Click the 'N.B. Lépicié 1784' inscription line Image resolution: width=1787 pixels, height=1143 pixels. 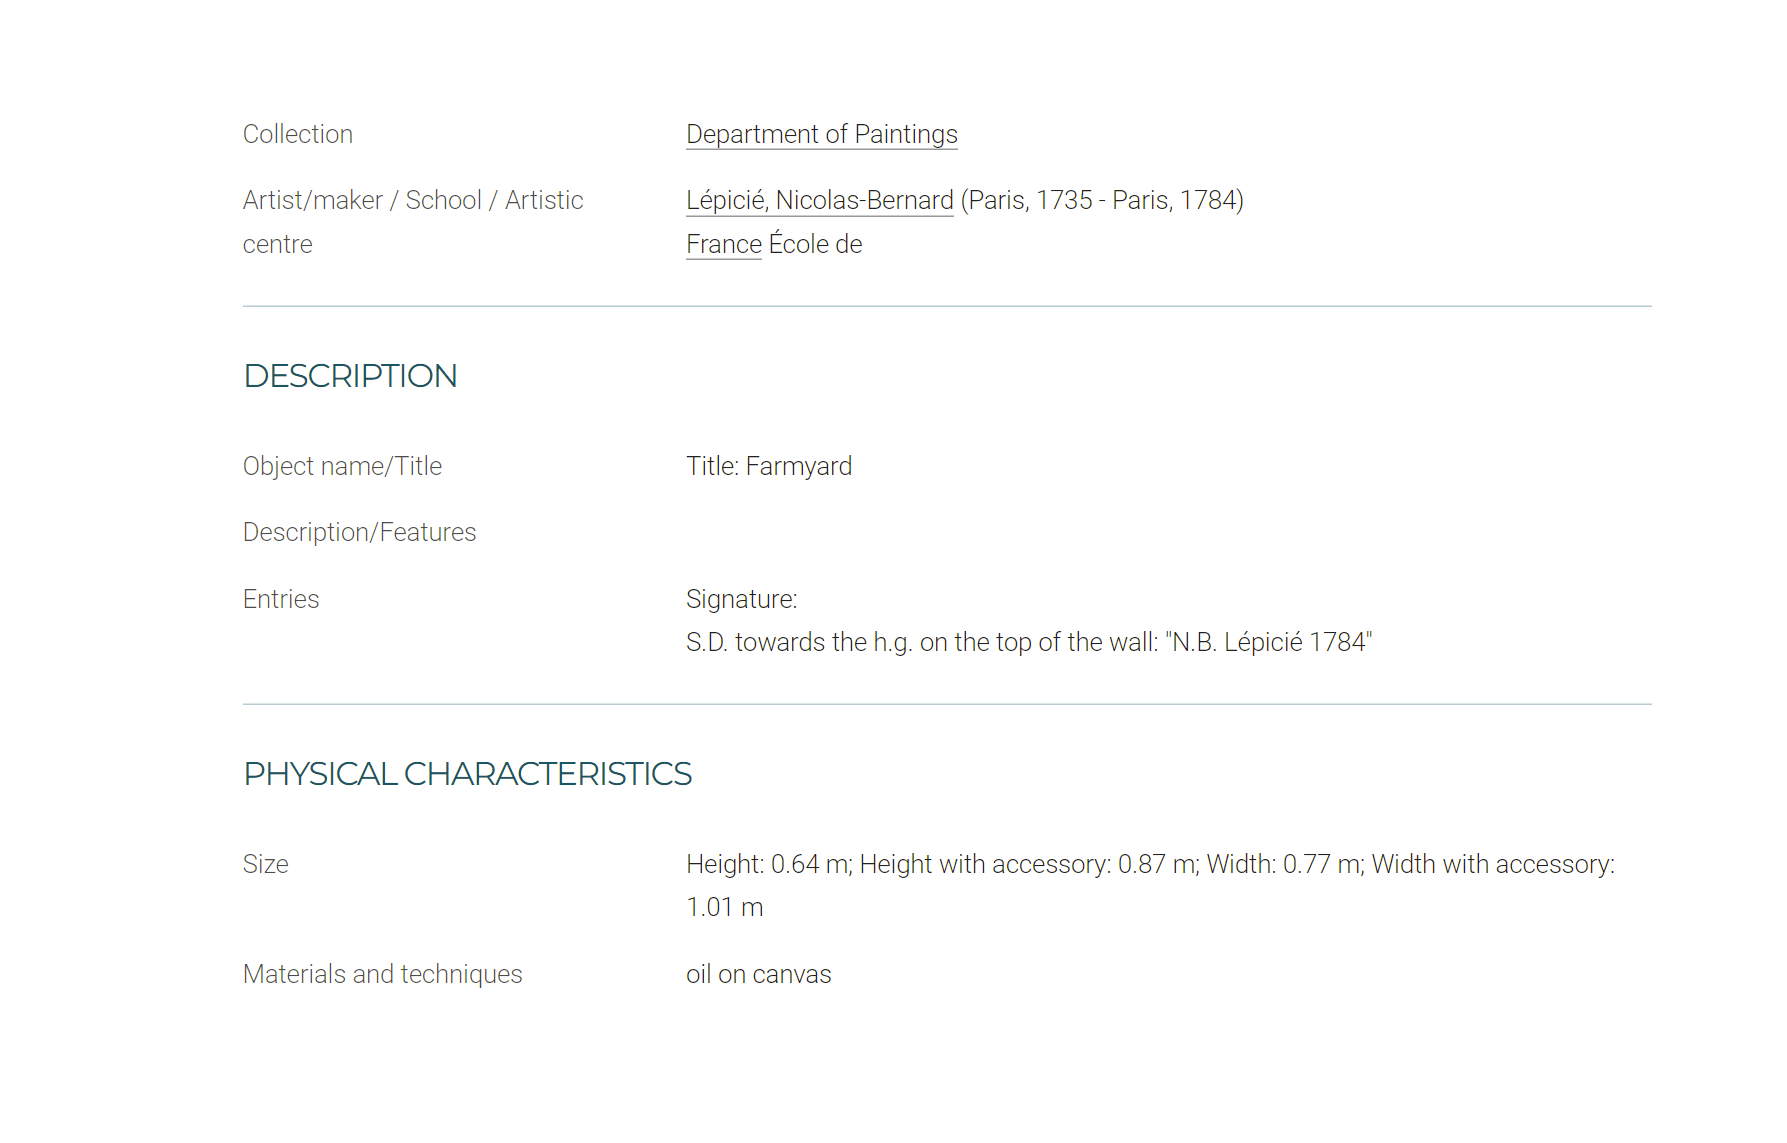coord(1028,642)
